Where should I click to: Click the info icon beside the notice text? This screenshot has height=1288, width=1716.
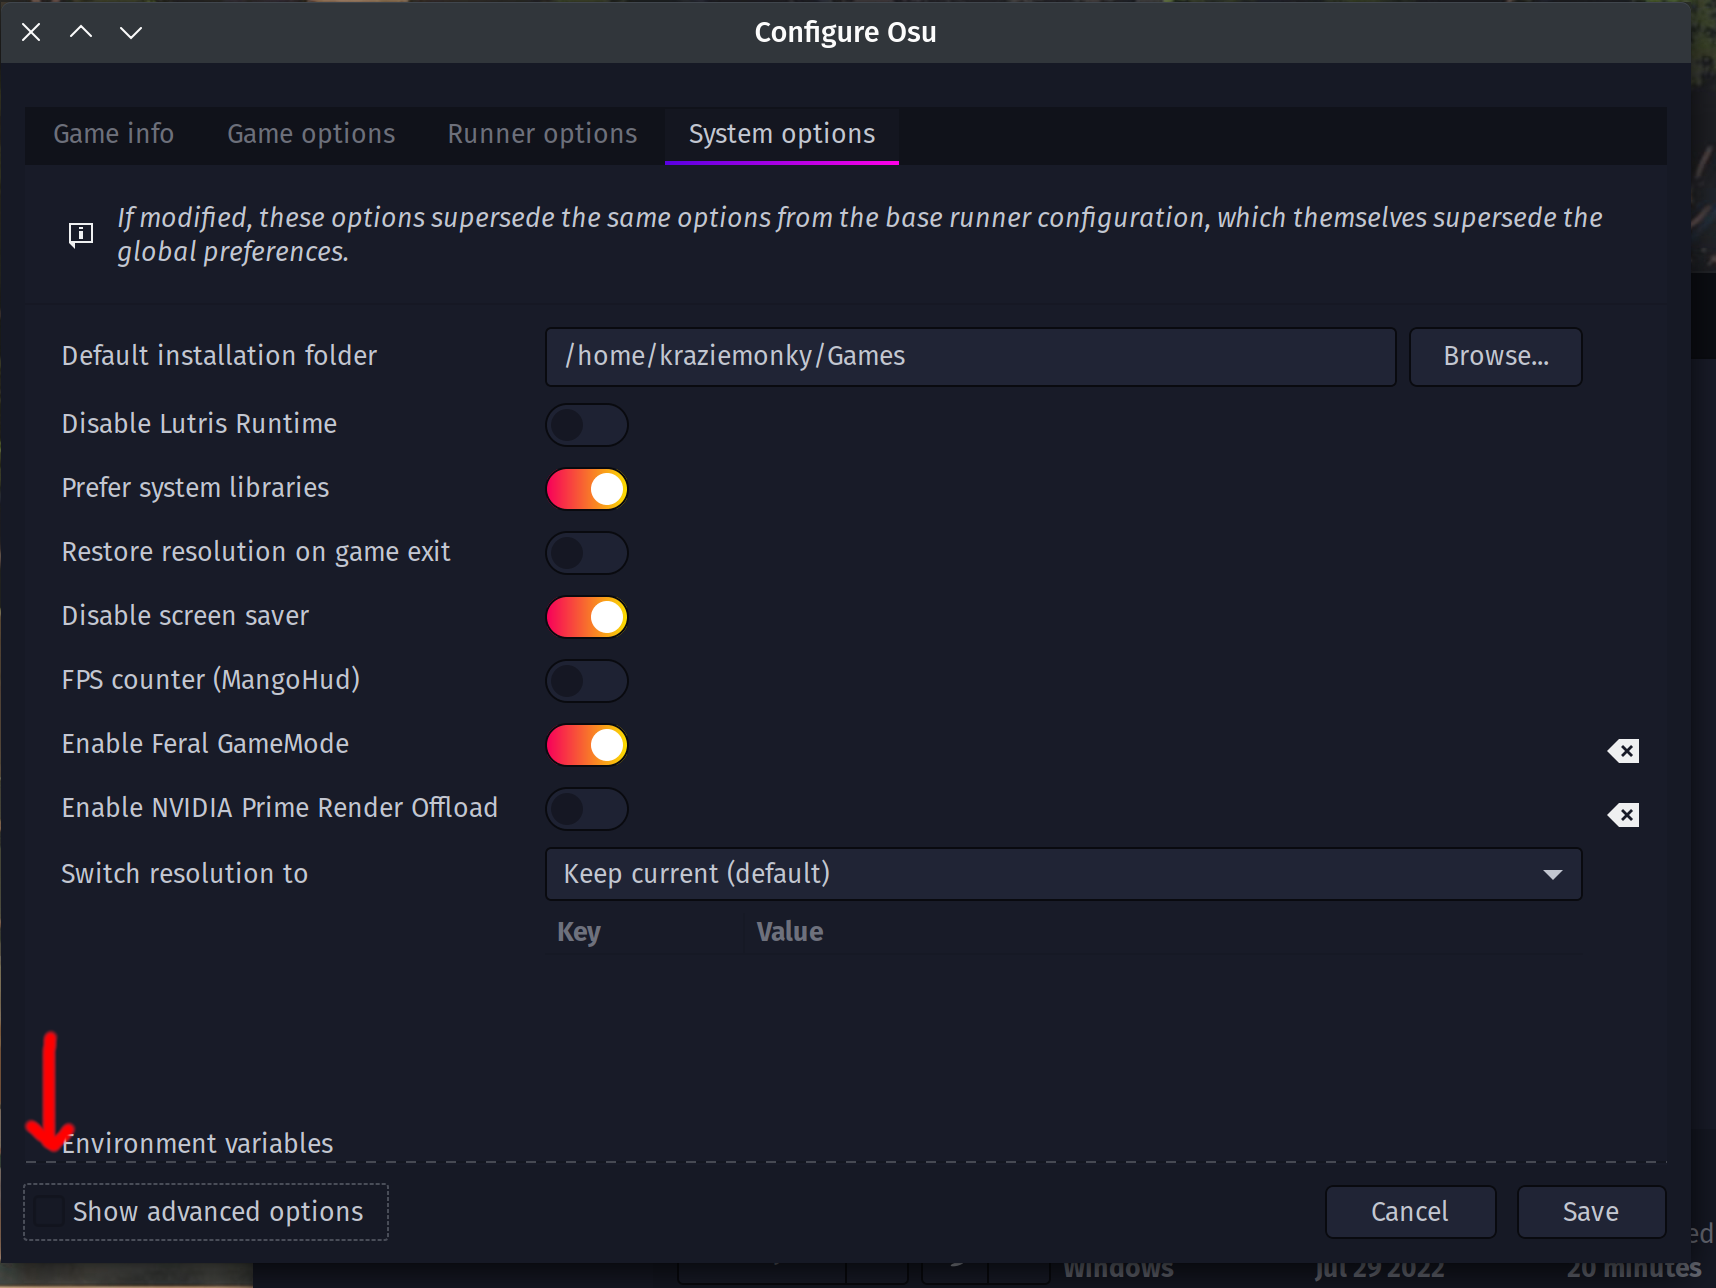click(x=81, y=235)
